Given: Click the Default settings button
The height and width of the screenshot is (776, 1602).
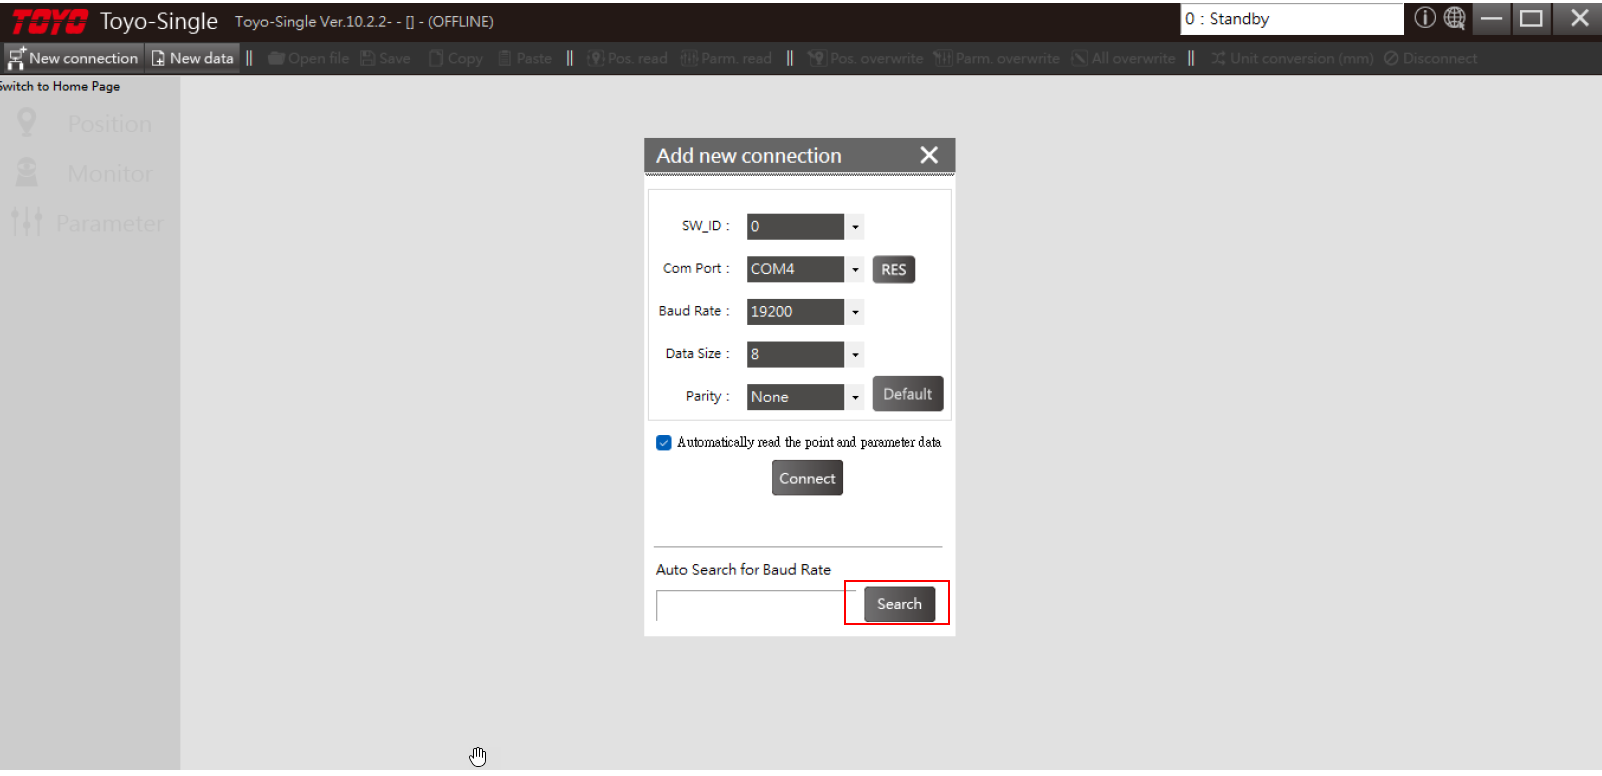Looking at the screenshot, I should pos(908,394).
